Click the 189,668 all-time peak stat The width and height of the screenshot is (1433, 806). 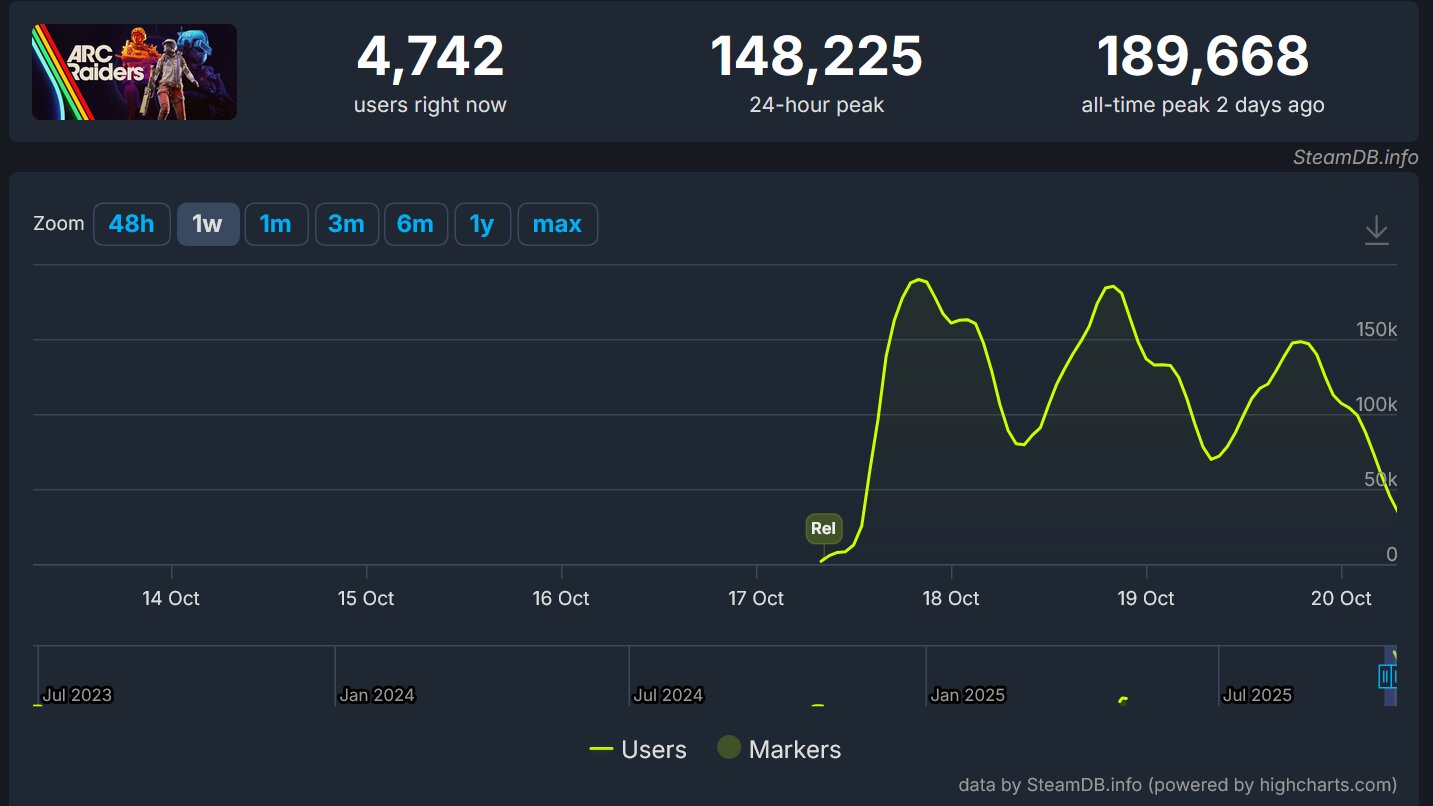click(x=1202, y=56)
